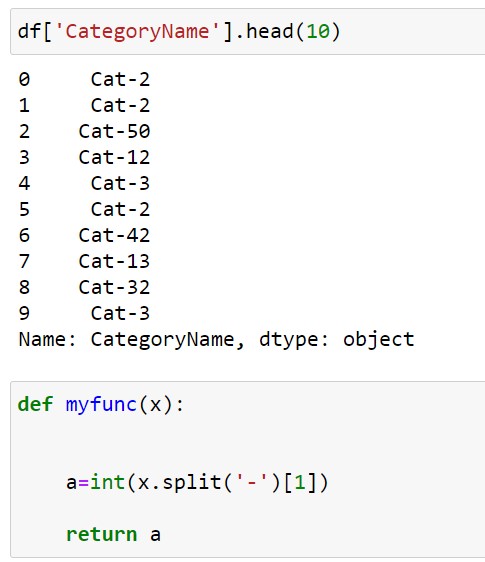Select the Cat-42 value in row 6
The width and height of the screenshot is (485, 562).
114,235
